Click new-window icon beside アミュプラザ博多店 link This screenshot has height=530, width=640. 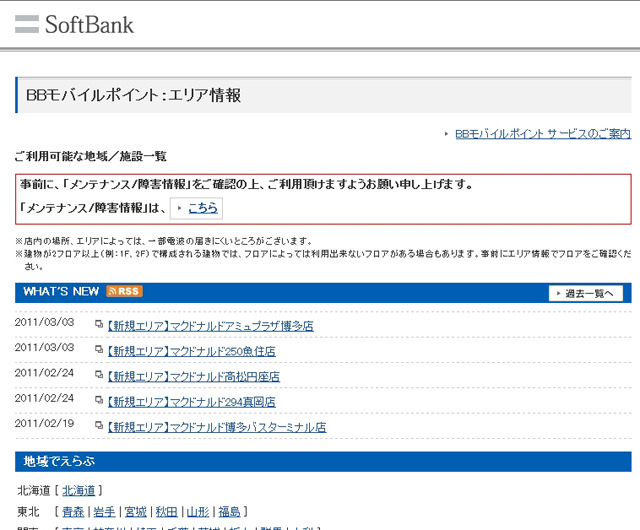click(x=99, y=324)
